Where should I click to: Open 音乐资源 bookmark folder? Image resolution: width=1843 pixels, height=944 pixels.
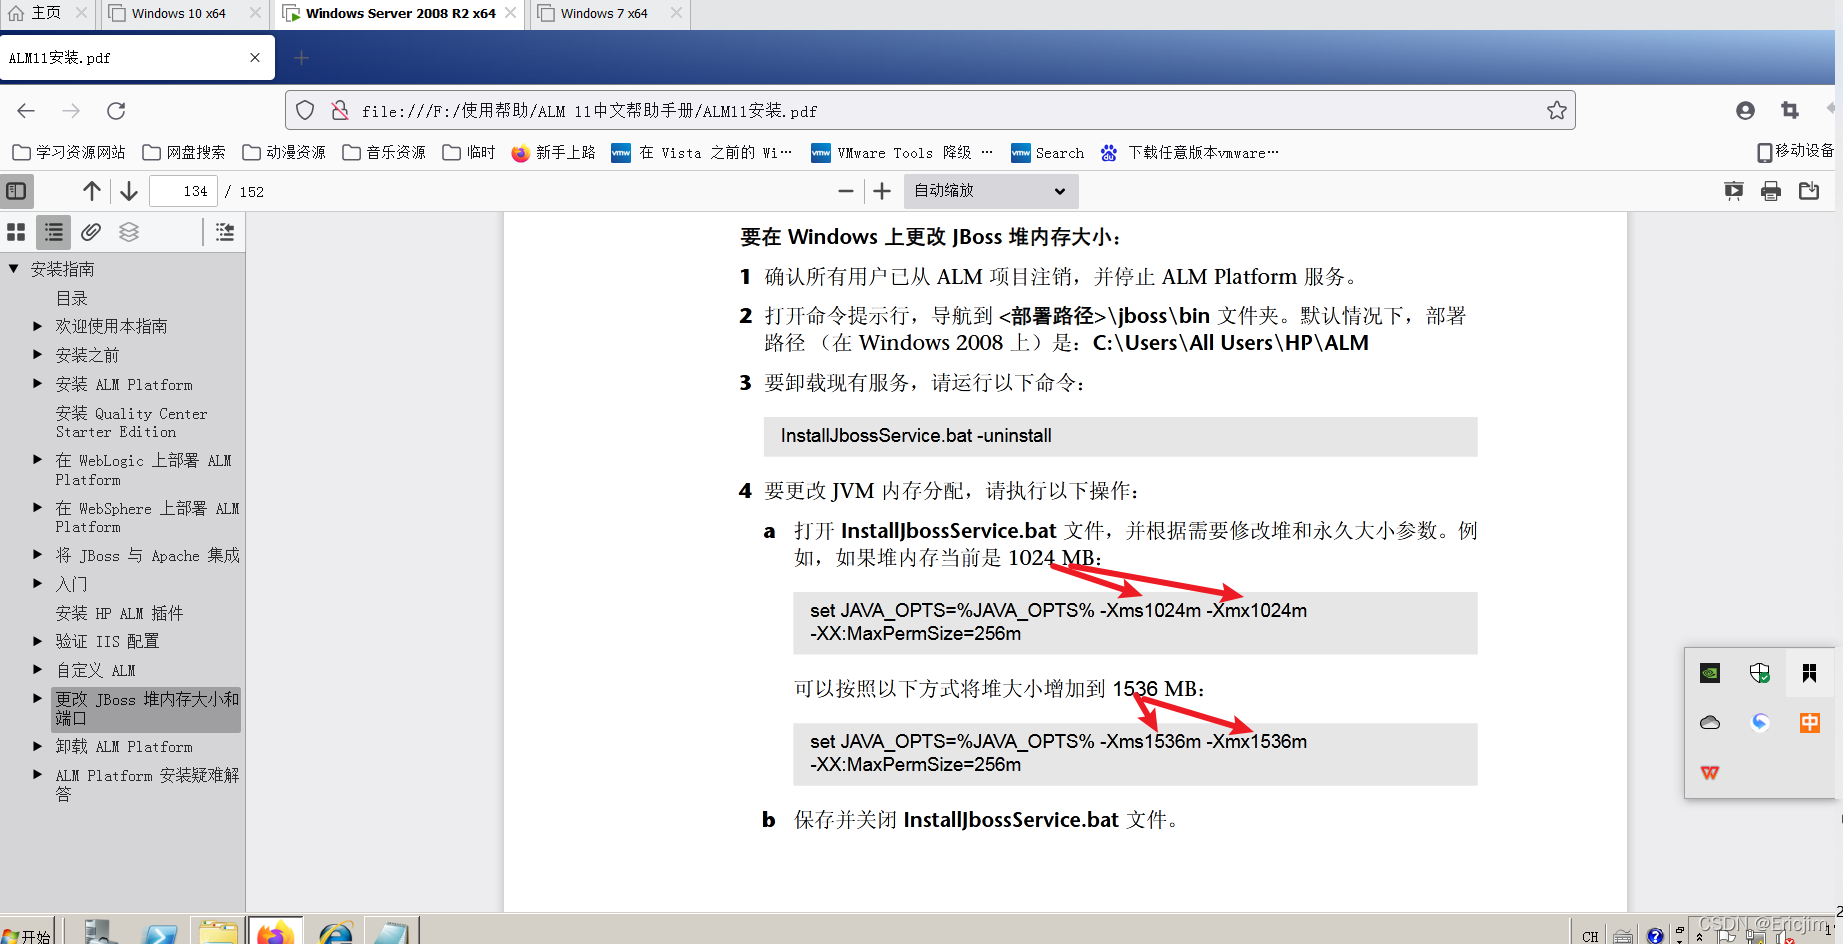coord(384,152)
